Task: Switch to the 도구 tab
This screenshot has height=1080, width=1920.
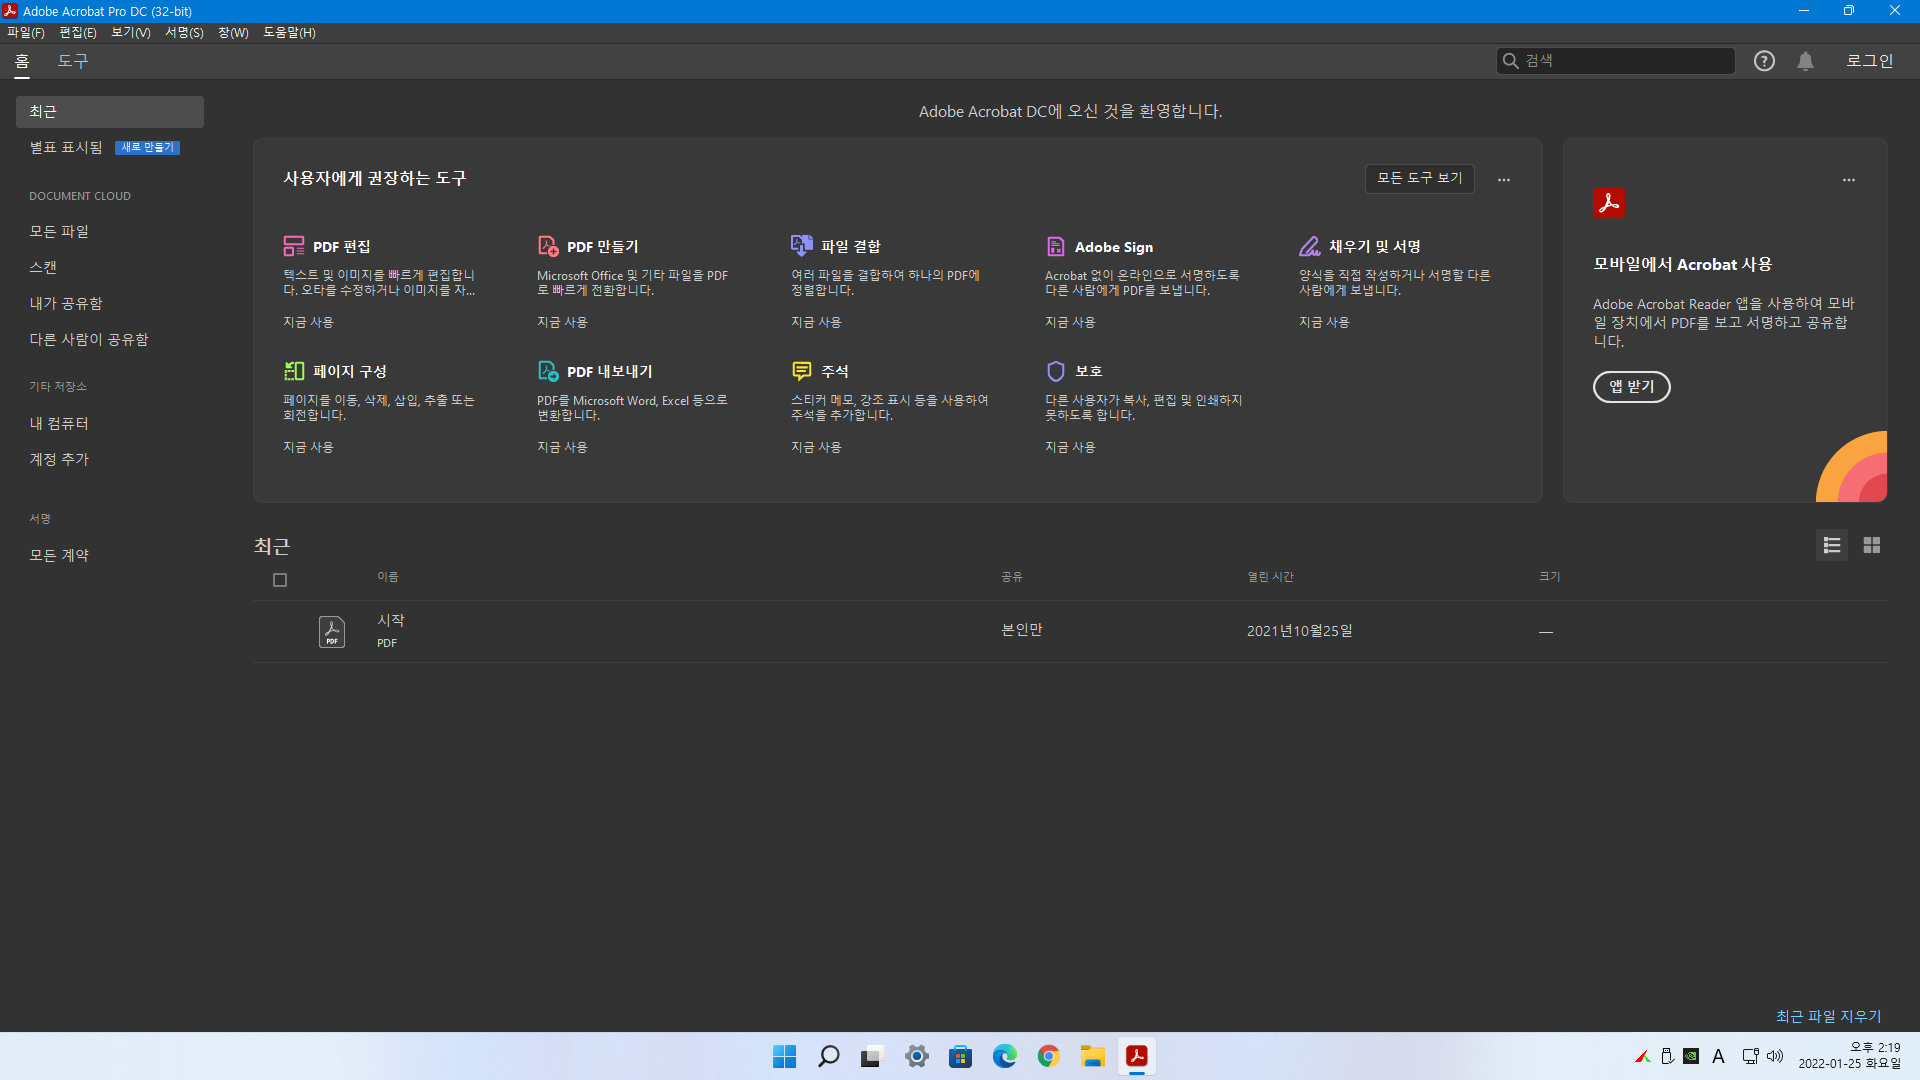Action: coord(73,61)
